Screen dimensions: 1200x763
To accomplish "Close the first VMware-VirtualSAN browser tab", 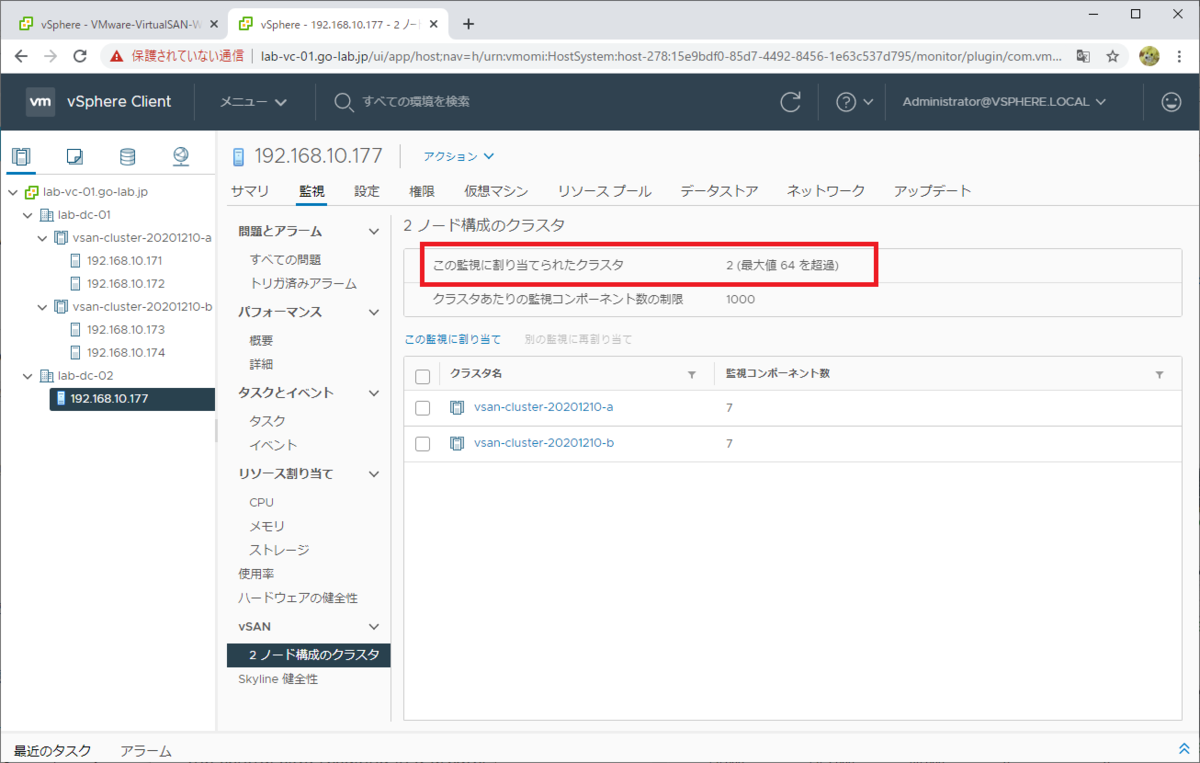I will (x=213, y=24).
